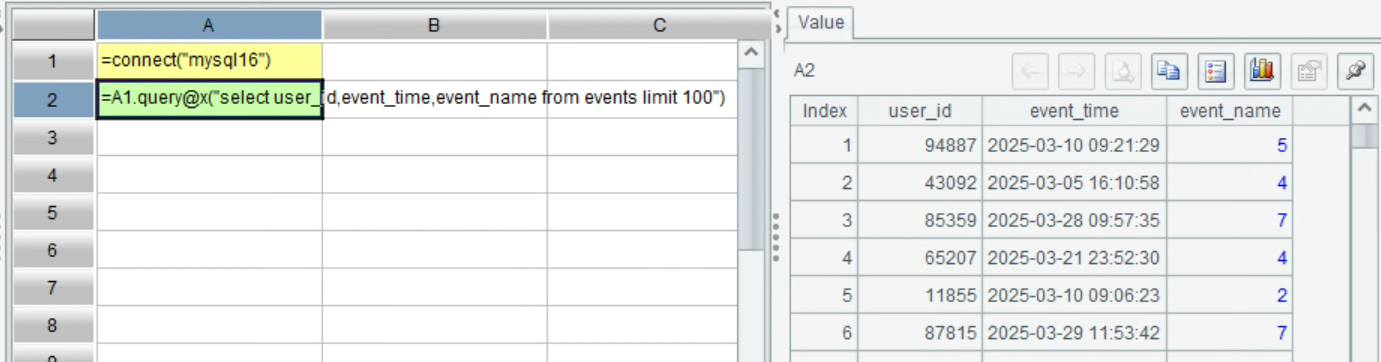The width and height of the screenshot is (1381, 362).
Task: Click empty cell A3
Action: [210, 137]
